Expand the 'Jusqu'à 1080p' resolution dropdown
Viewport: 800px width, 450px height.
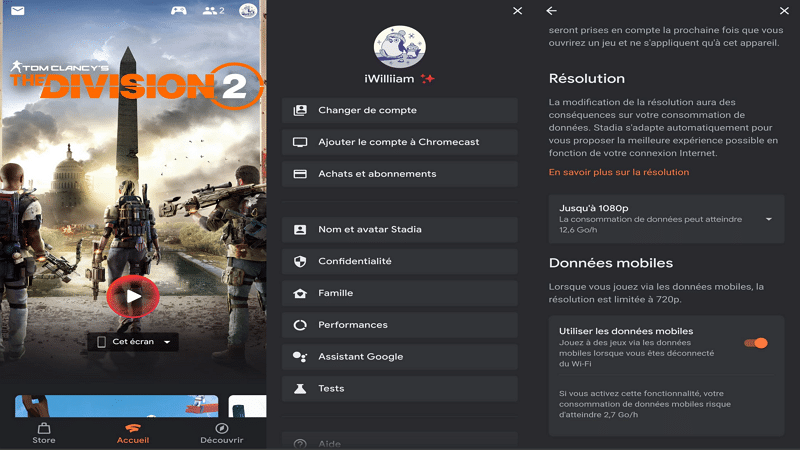[666, 219]
